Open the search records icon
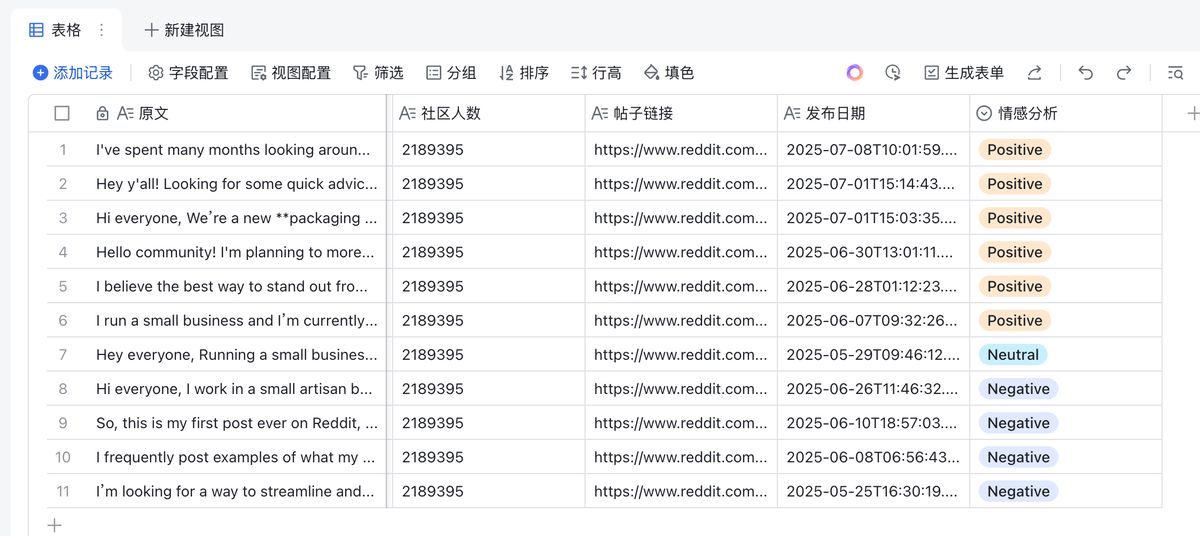The width and height of the screenshot is (1200, 536). [x=1175, y=73]
